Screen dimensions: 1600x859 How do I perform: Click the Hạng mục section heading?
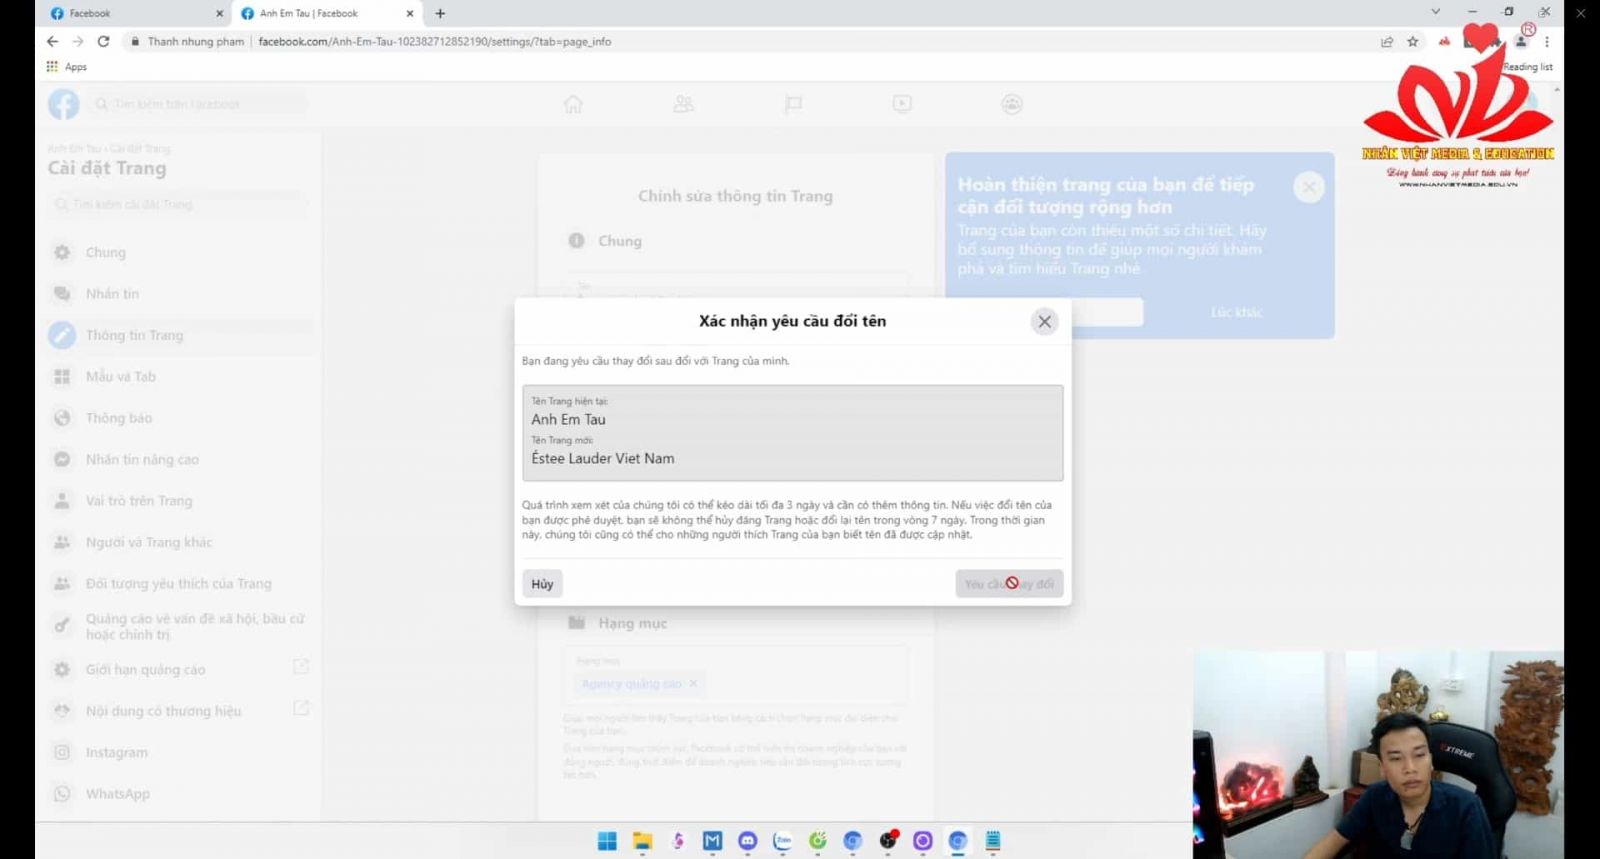632,623
